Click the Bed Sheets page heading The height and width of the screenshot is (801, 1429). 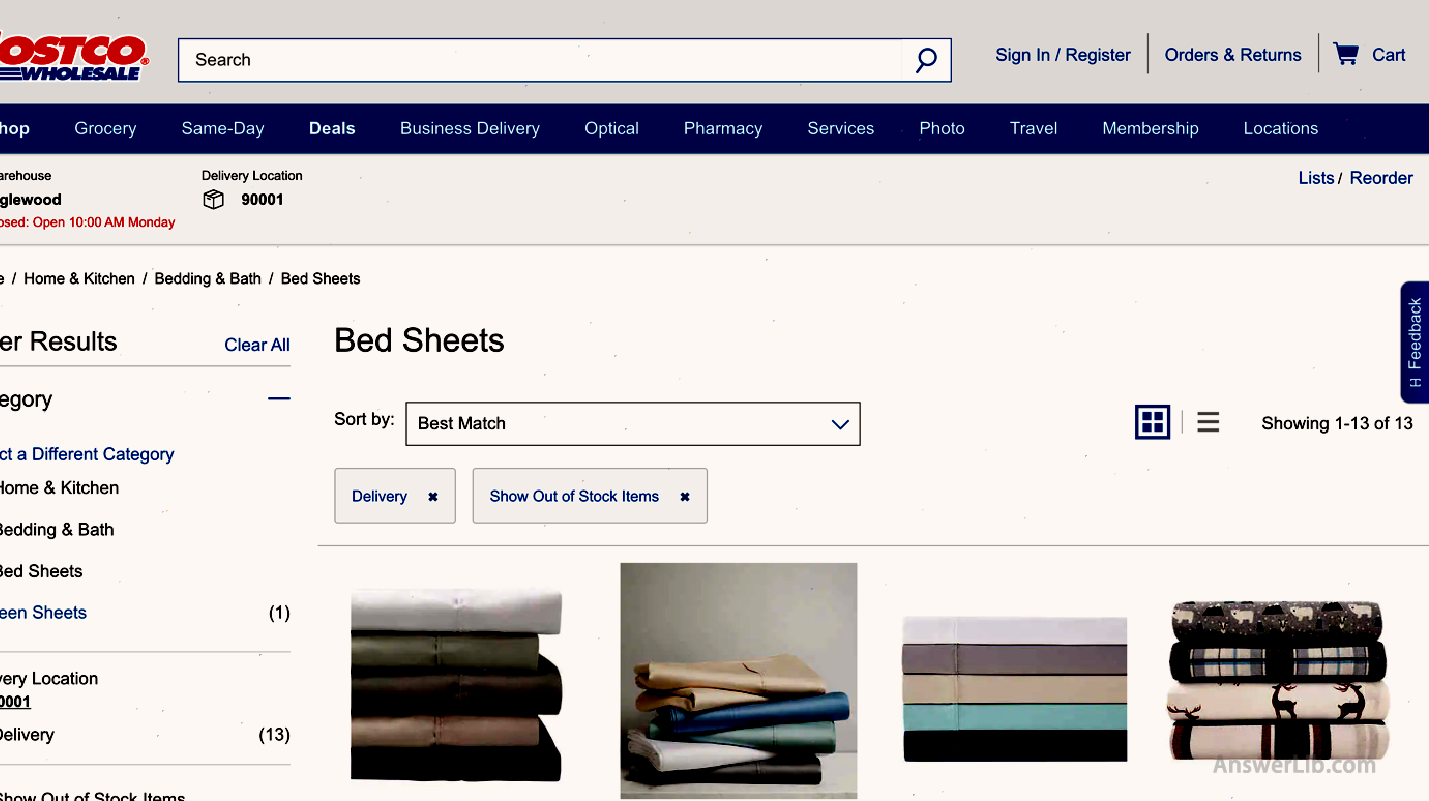coord(419,341)
